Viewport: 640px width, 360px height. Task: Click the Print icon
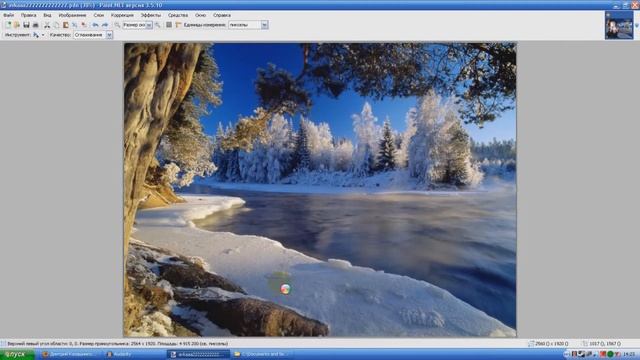pyautogui.click(x=36, y=25)
